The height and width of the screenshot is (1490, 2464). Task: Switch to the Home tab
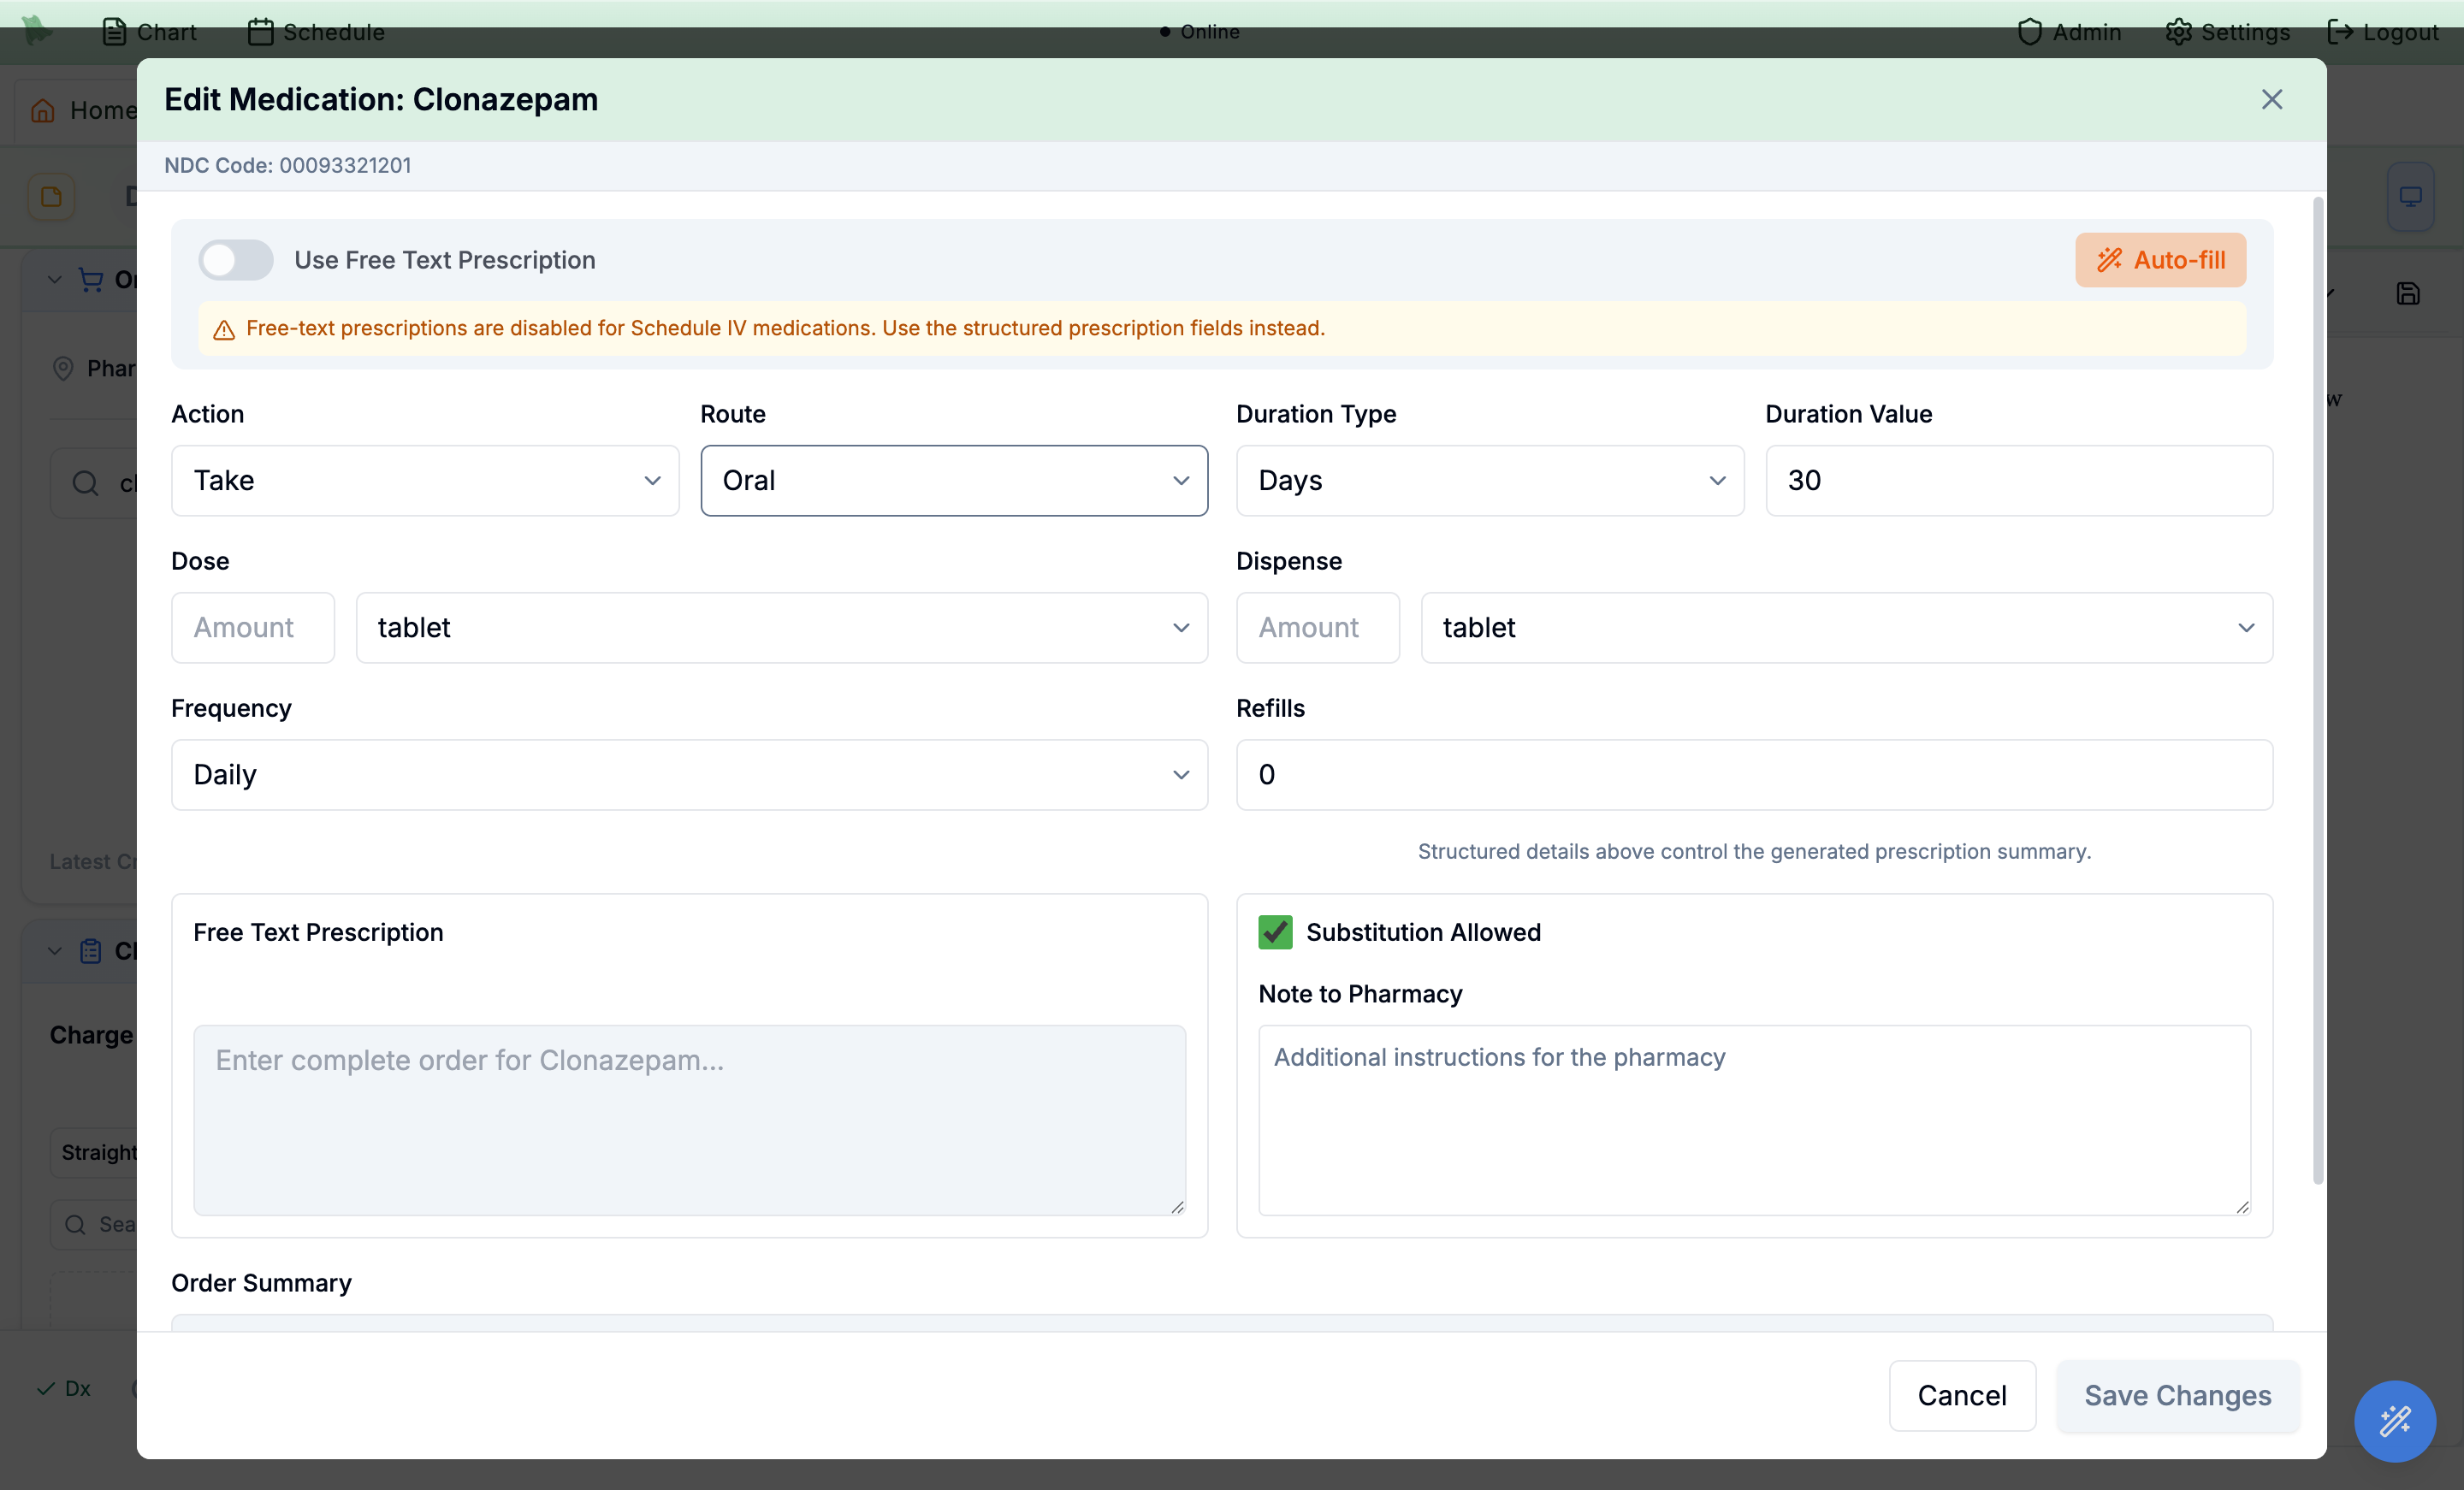point(84,110)
